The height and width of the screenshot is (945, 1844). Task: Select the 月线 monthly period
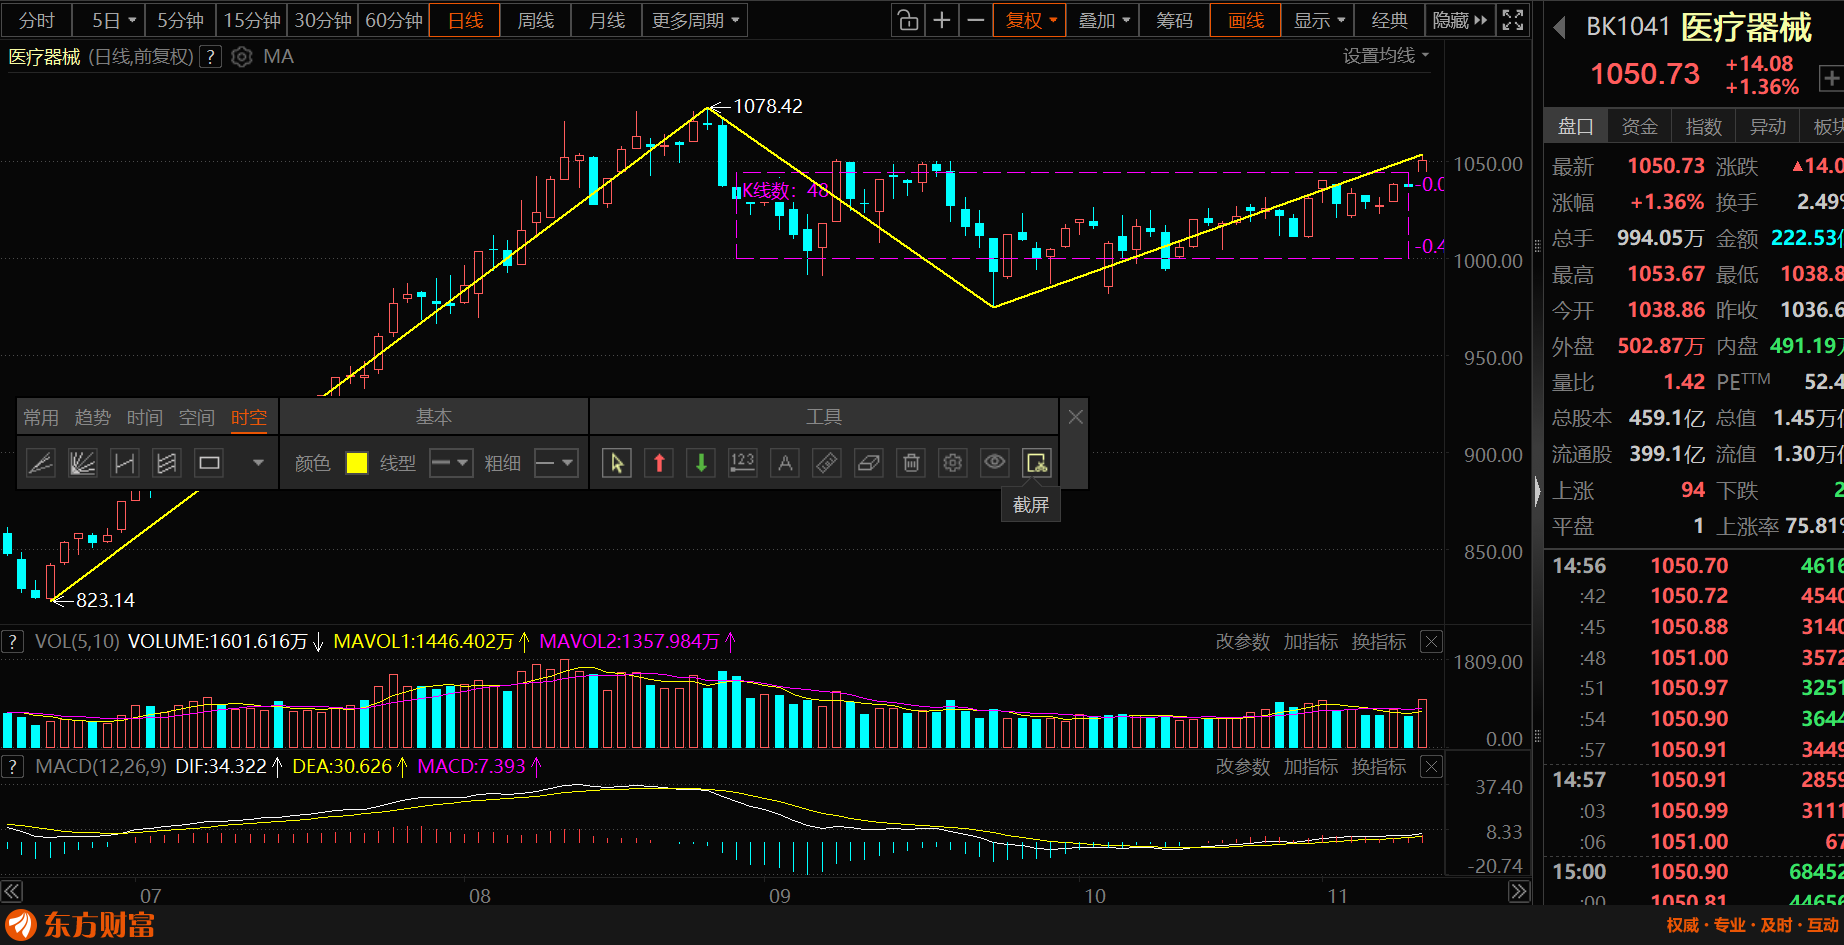point(607,20)
